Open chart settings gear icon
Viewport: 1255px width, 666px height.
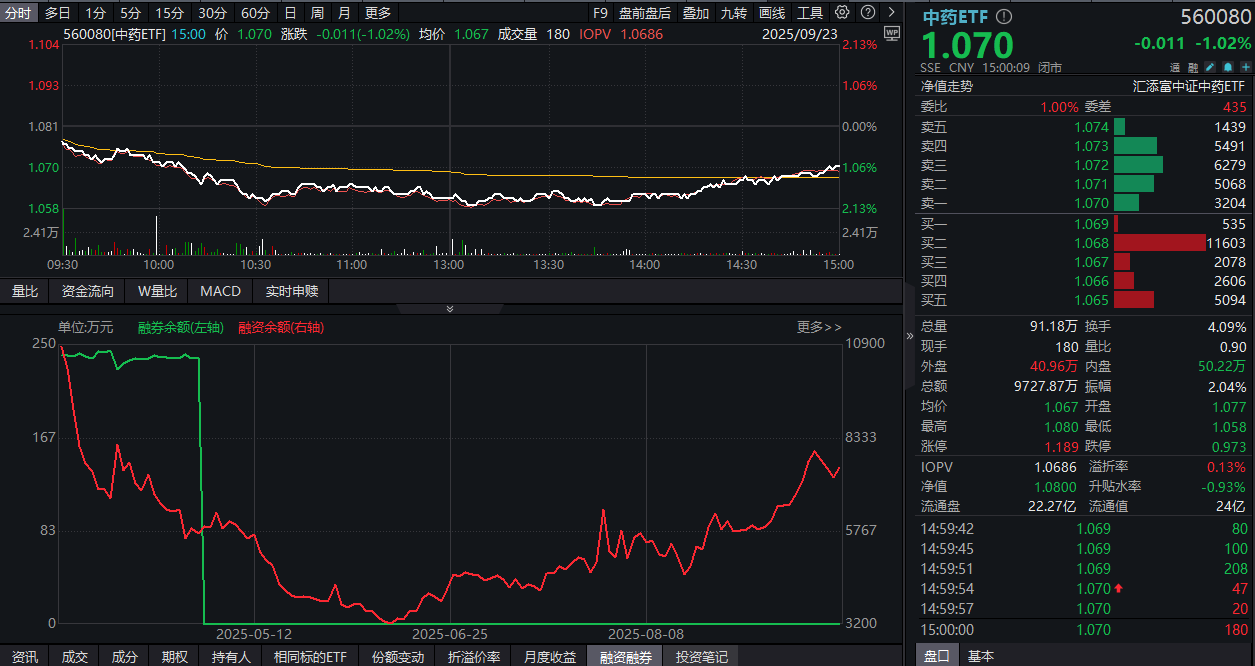(x=842, y=13)
